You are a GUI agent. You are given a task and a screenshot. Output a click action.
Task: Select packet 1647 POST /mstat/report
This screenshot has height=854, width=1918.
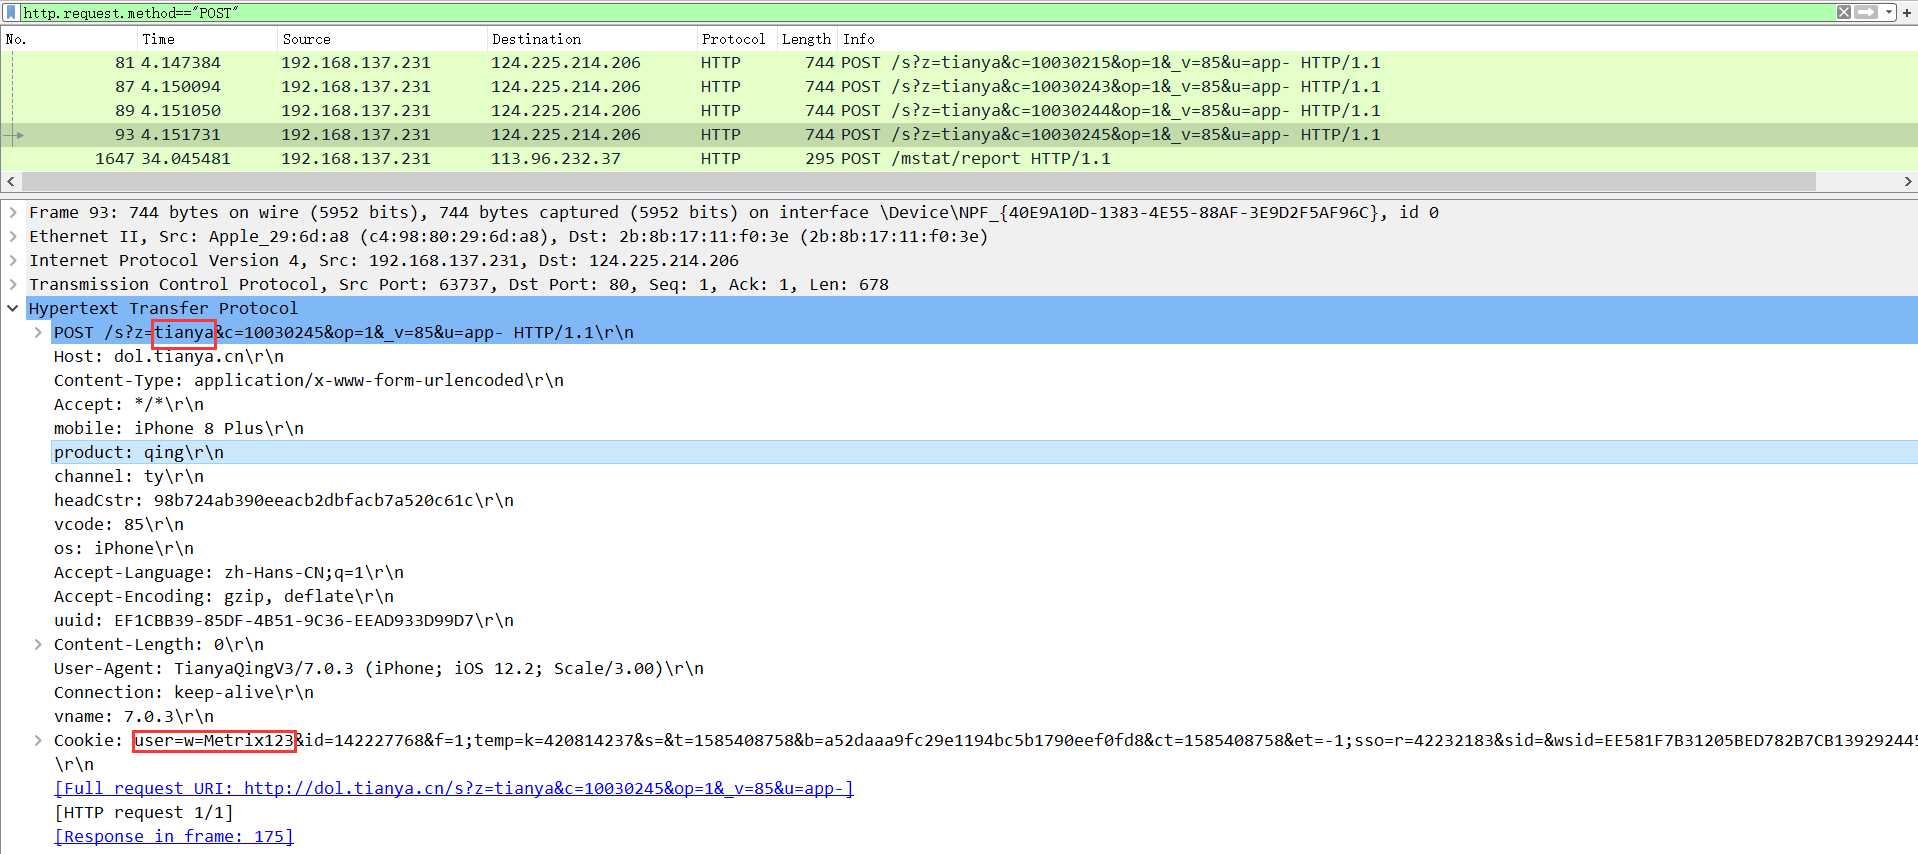[x=959, y=158]
